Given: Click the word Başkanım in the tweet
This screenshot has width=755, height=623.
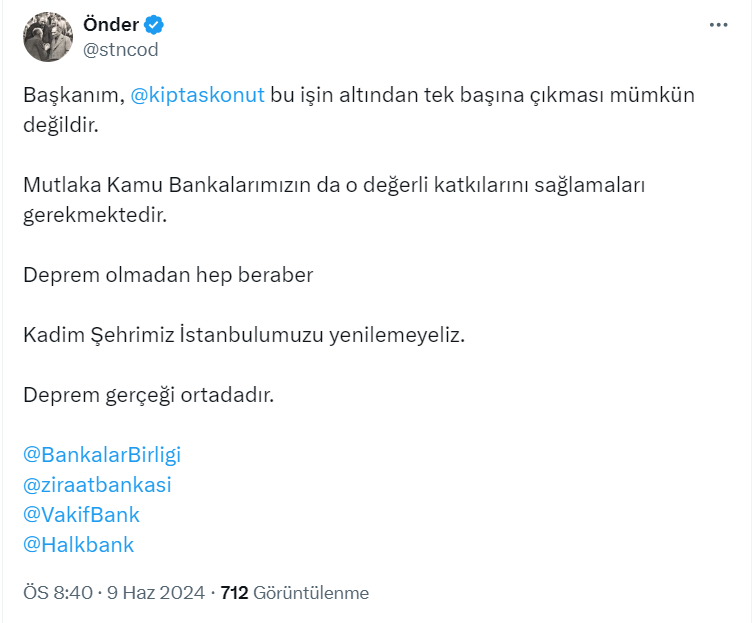Looking at the screenshot, I should click(72, 95).
